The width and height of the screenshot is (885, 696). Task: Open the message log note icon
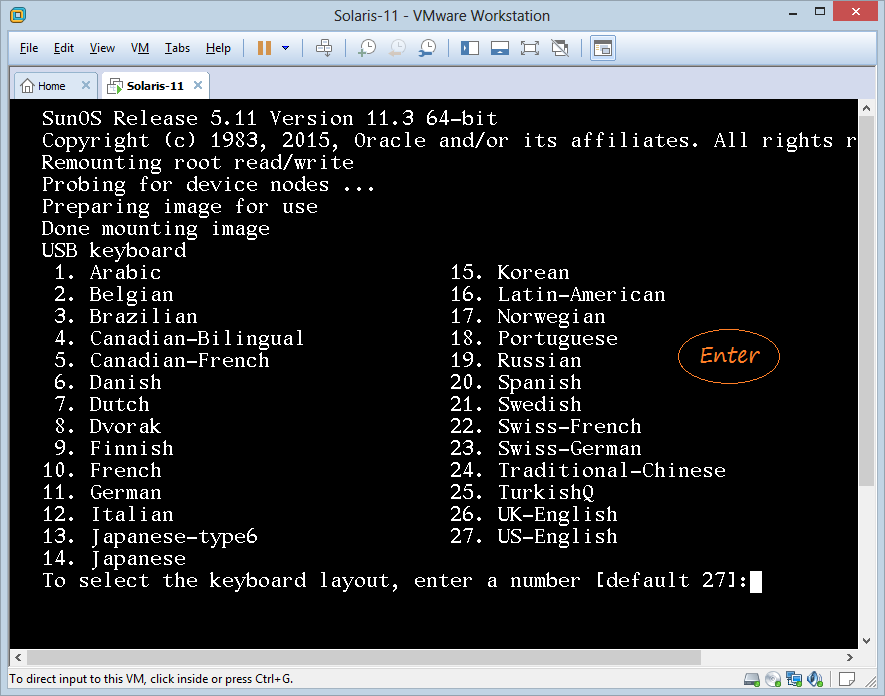click(x=846, y=679)
